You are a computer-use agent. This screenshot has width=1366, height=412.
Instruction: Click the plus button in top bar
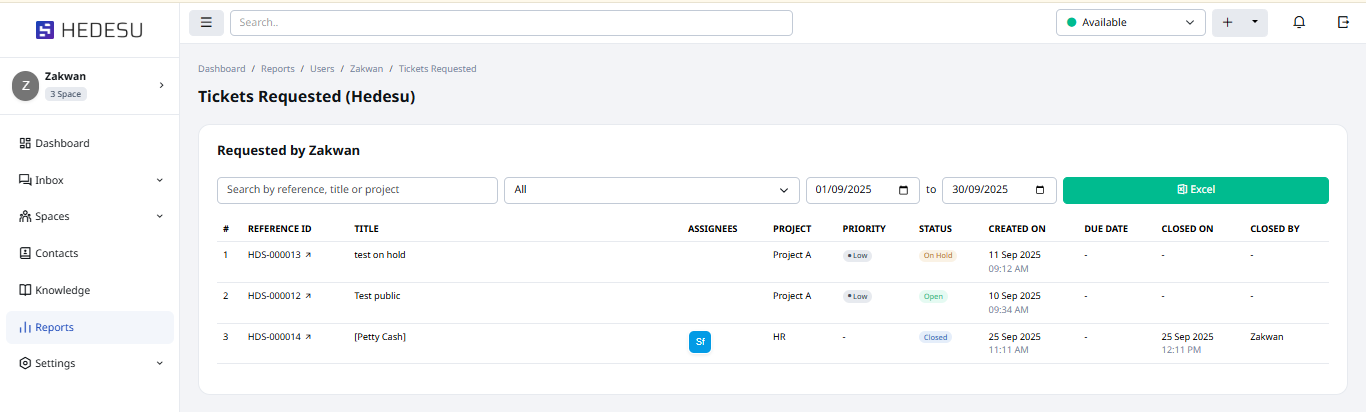pos(1227,22)
